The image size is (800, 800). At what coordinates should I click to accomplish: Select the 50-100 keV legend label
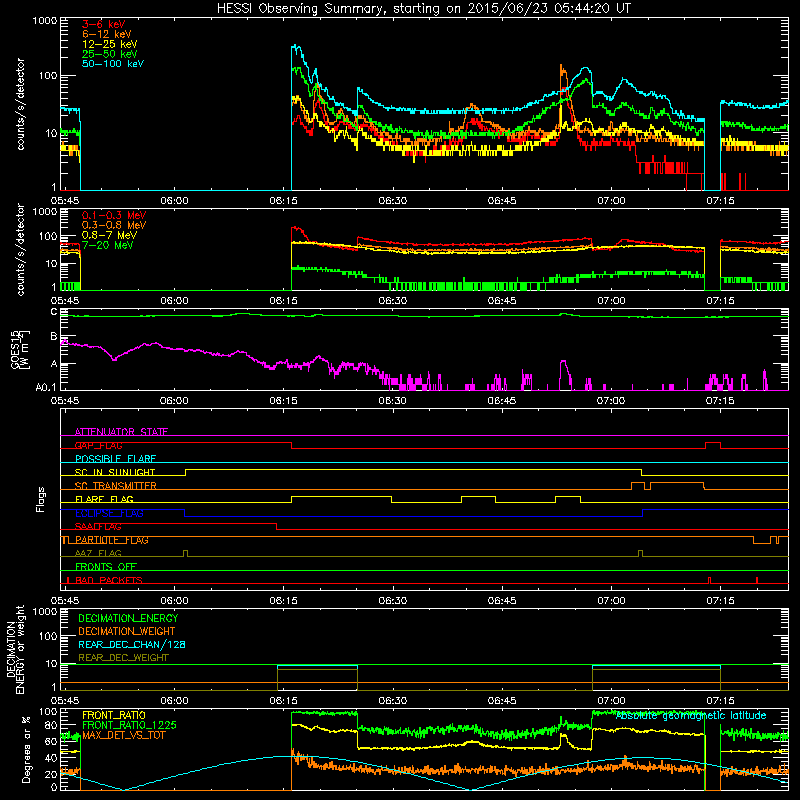click(113, 63)
